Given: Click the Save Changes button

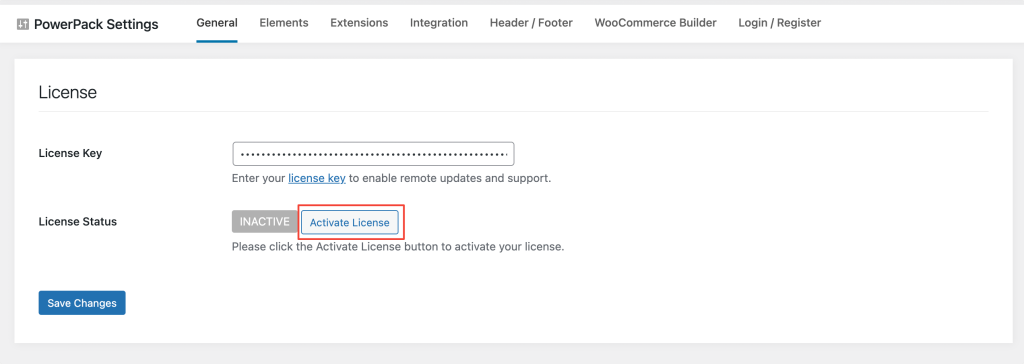Looking at the screenshot, I should coord(82,303).
